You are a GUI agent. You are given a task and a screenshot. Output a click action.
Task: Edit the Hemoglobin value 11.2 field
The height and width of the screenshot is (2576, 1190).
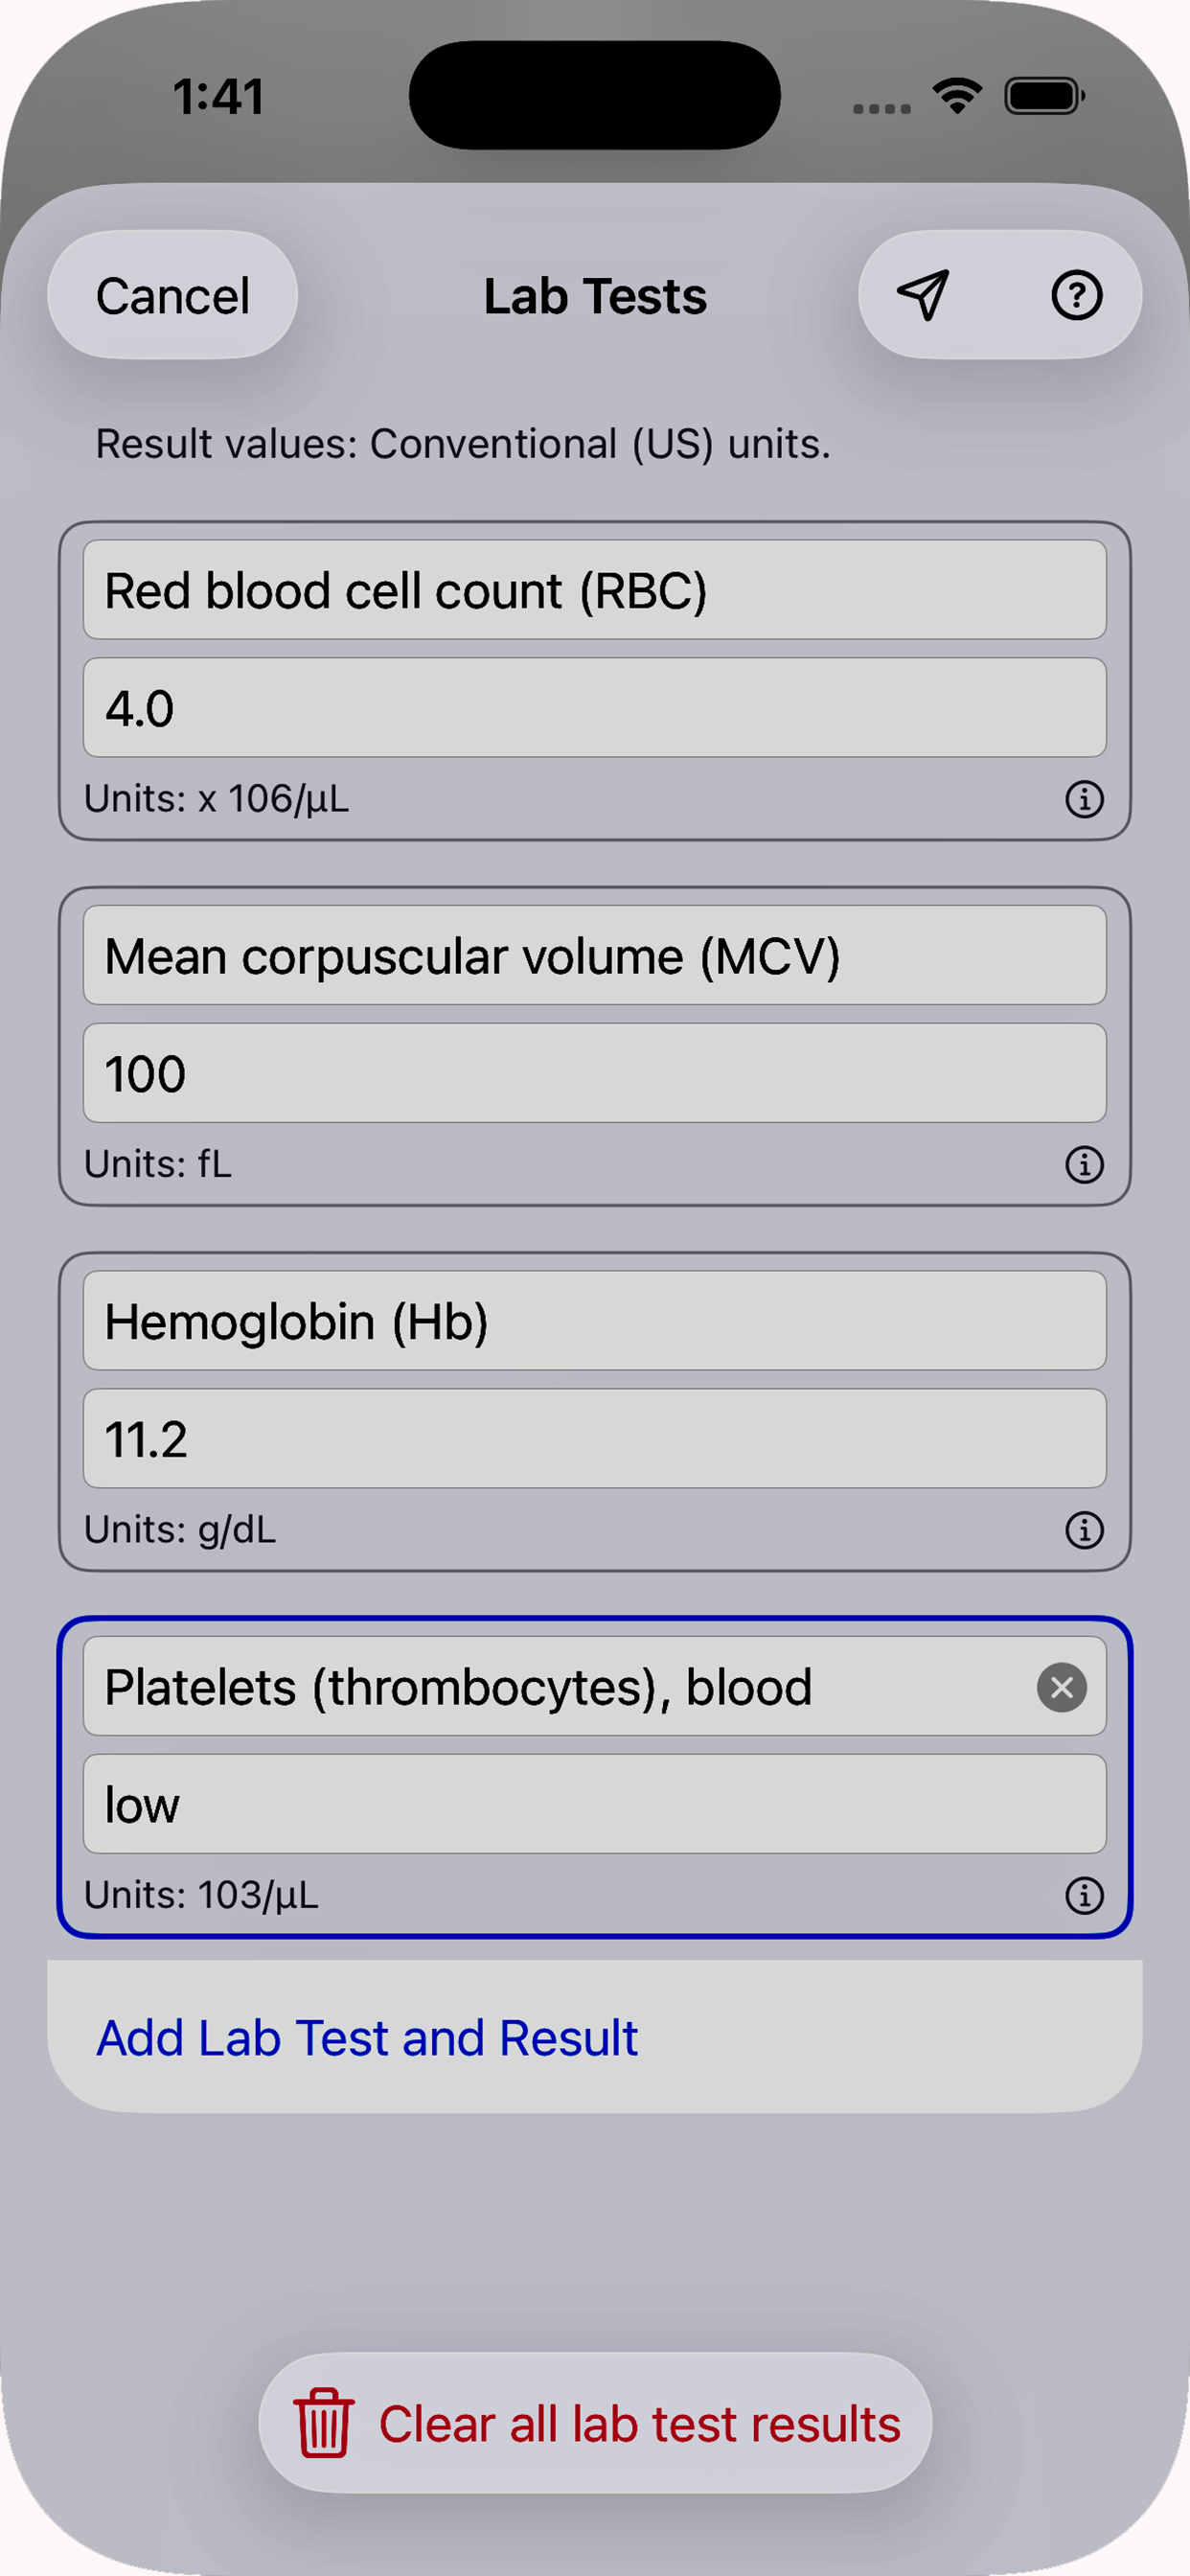click(594, 1439)
